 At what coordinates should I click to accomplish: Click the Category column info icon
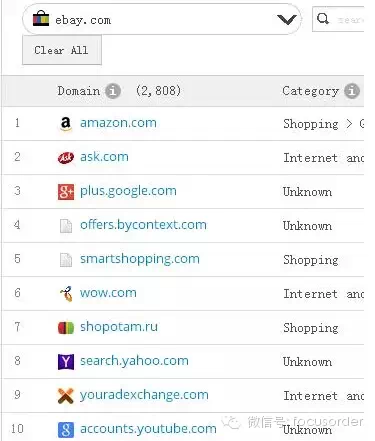click(352, 91)
